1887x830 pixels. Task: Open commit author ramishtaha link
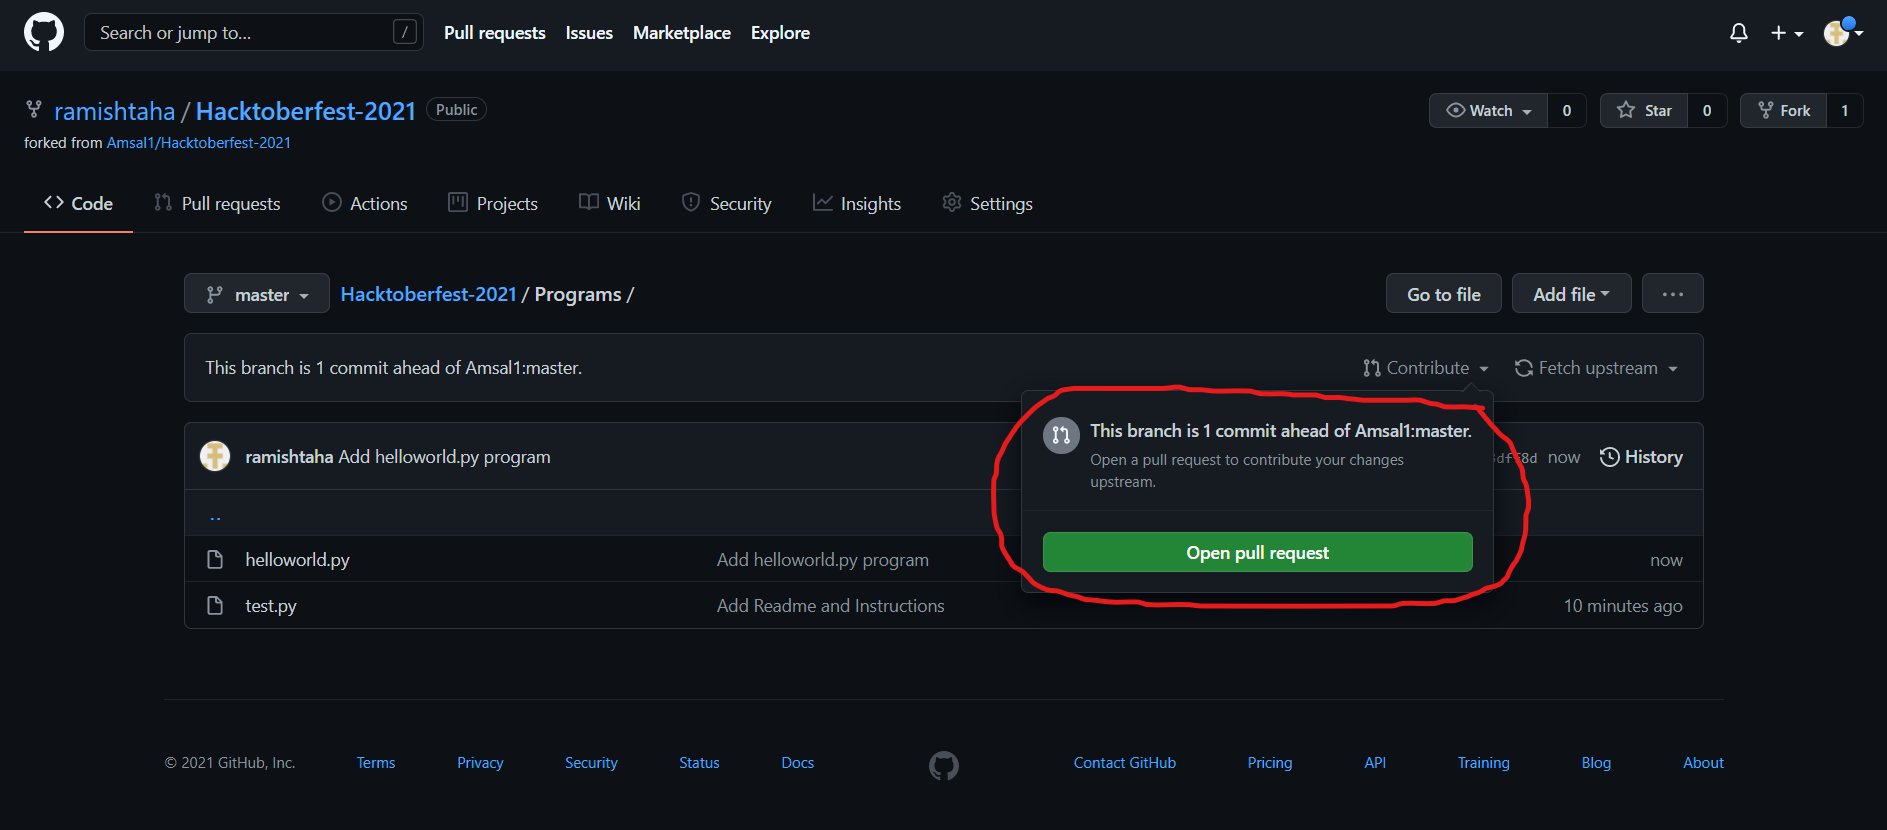[289, 457]
